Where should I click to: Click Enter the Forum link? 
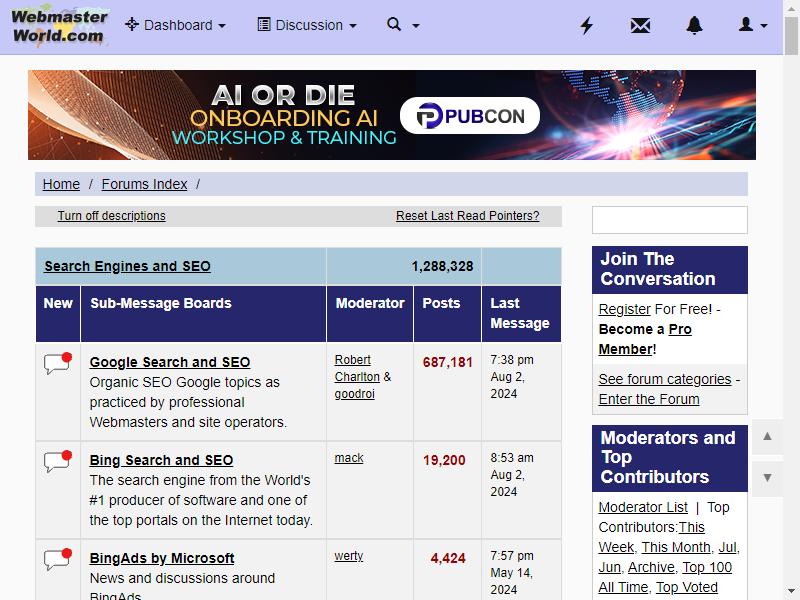tap(649, 399)
